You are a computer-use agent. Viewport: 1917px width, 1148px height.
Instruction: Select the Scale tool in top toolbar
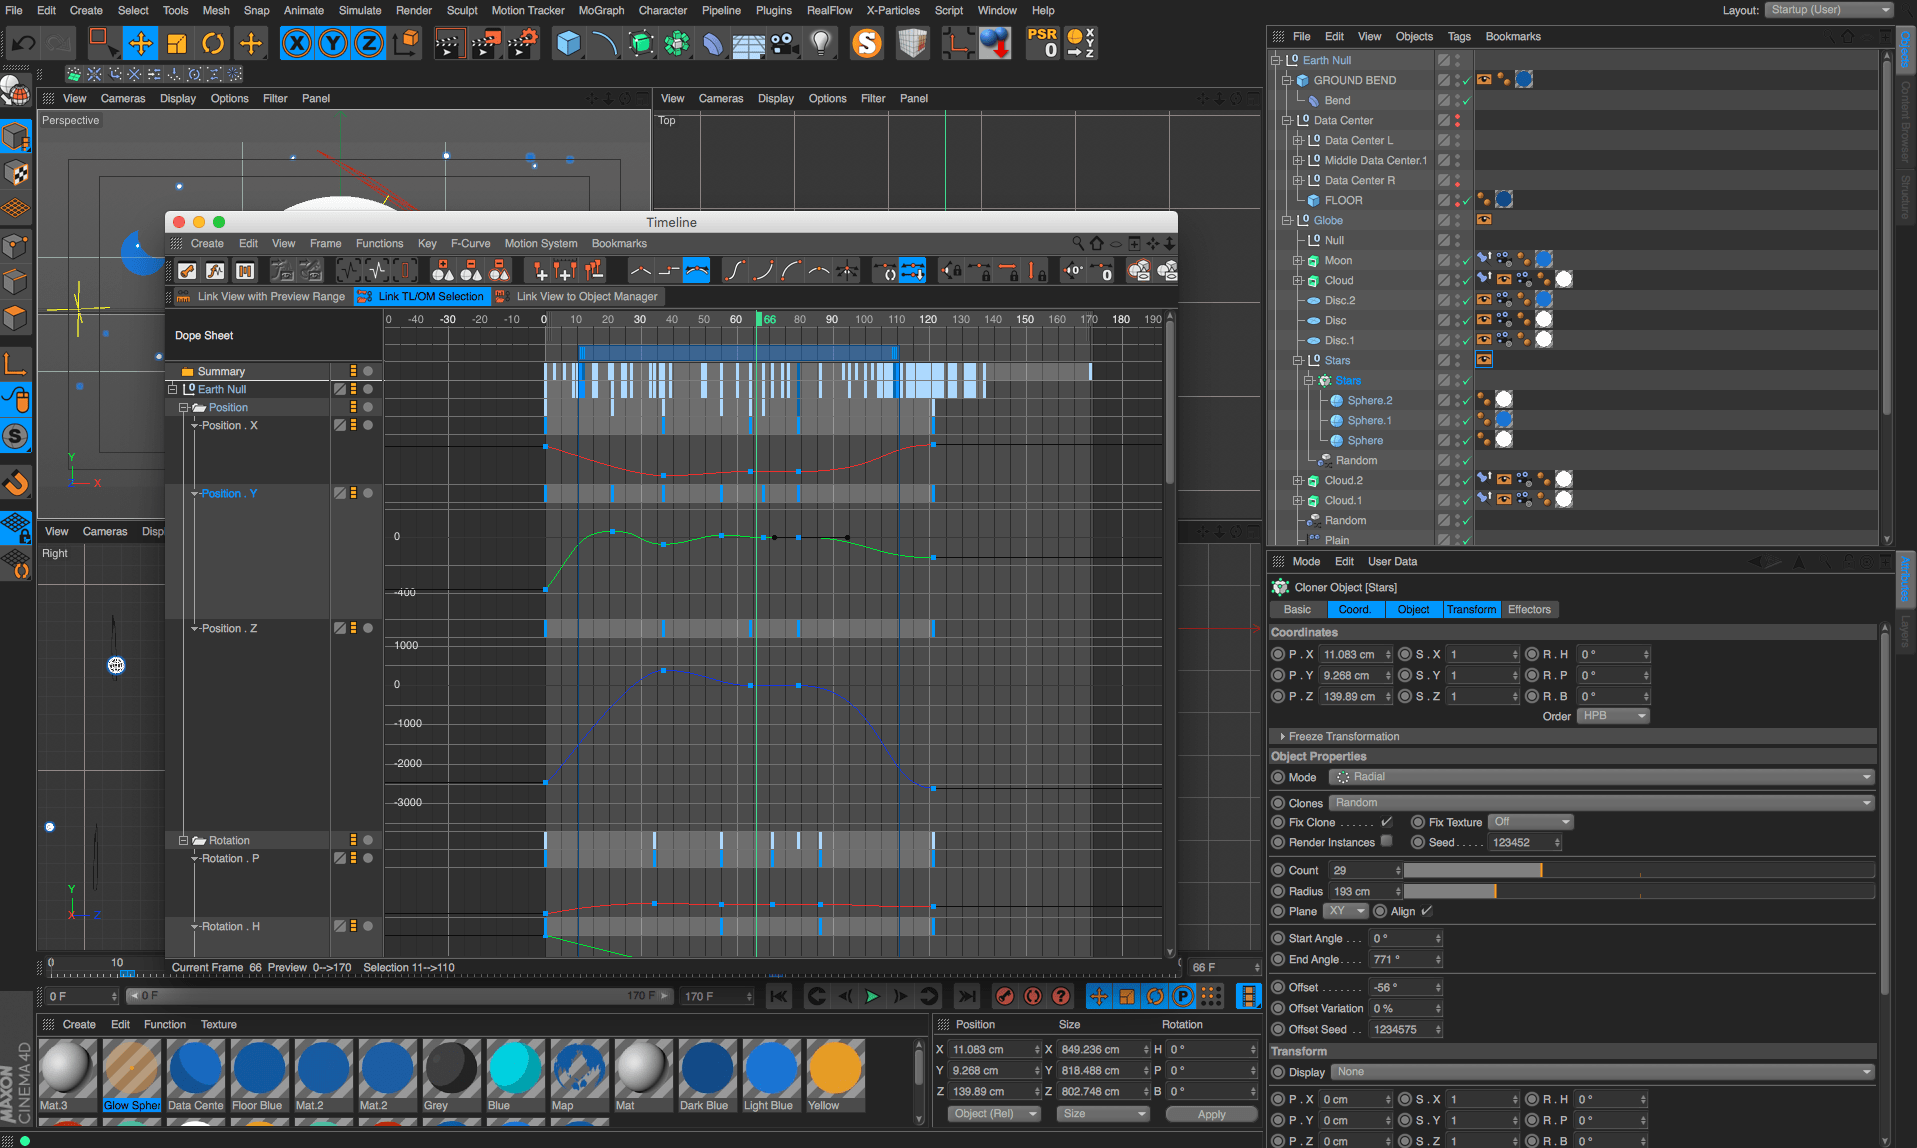tap(177, 43)
